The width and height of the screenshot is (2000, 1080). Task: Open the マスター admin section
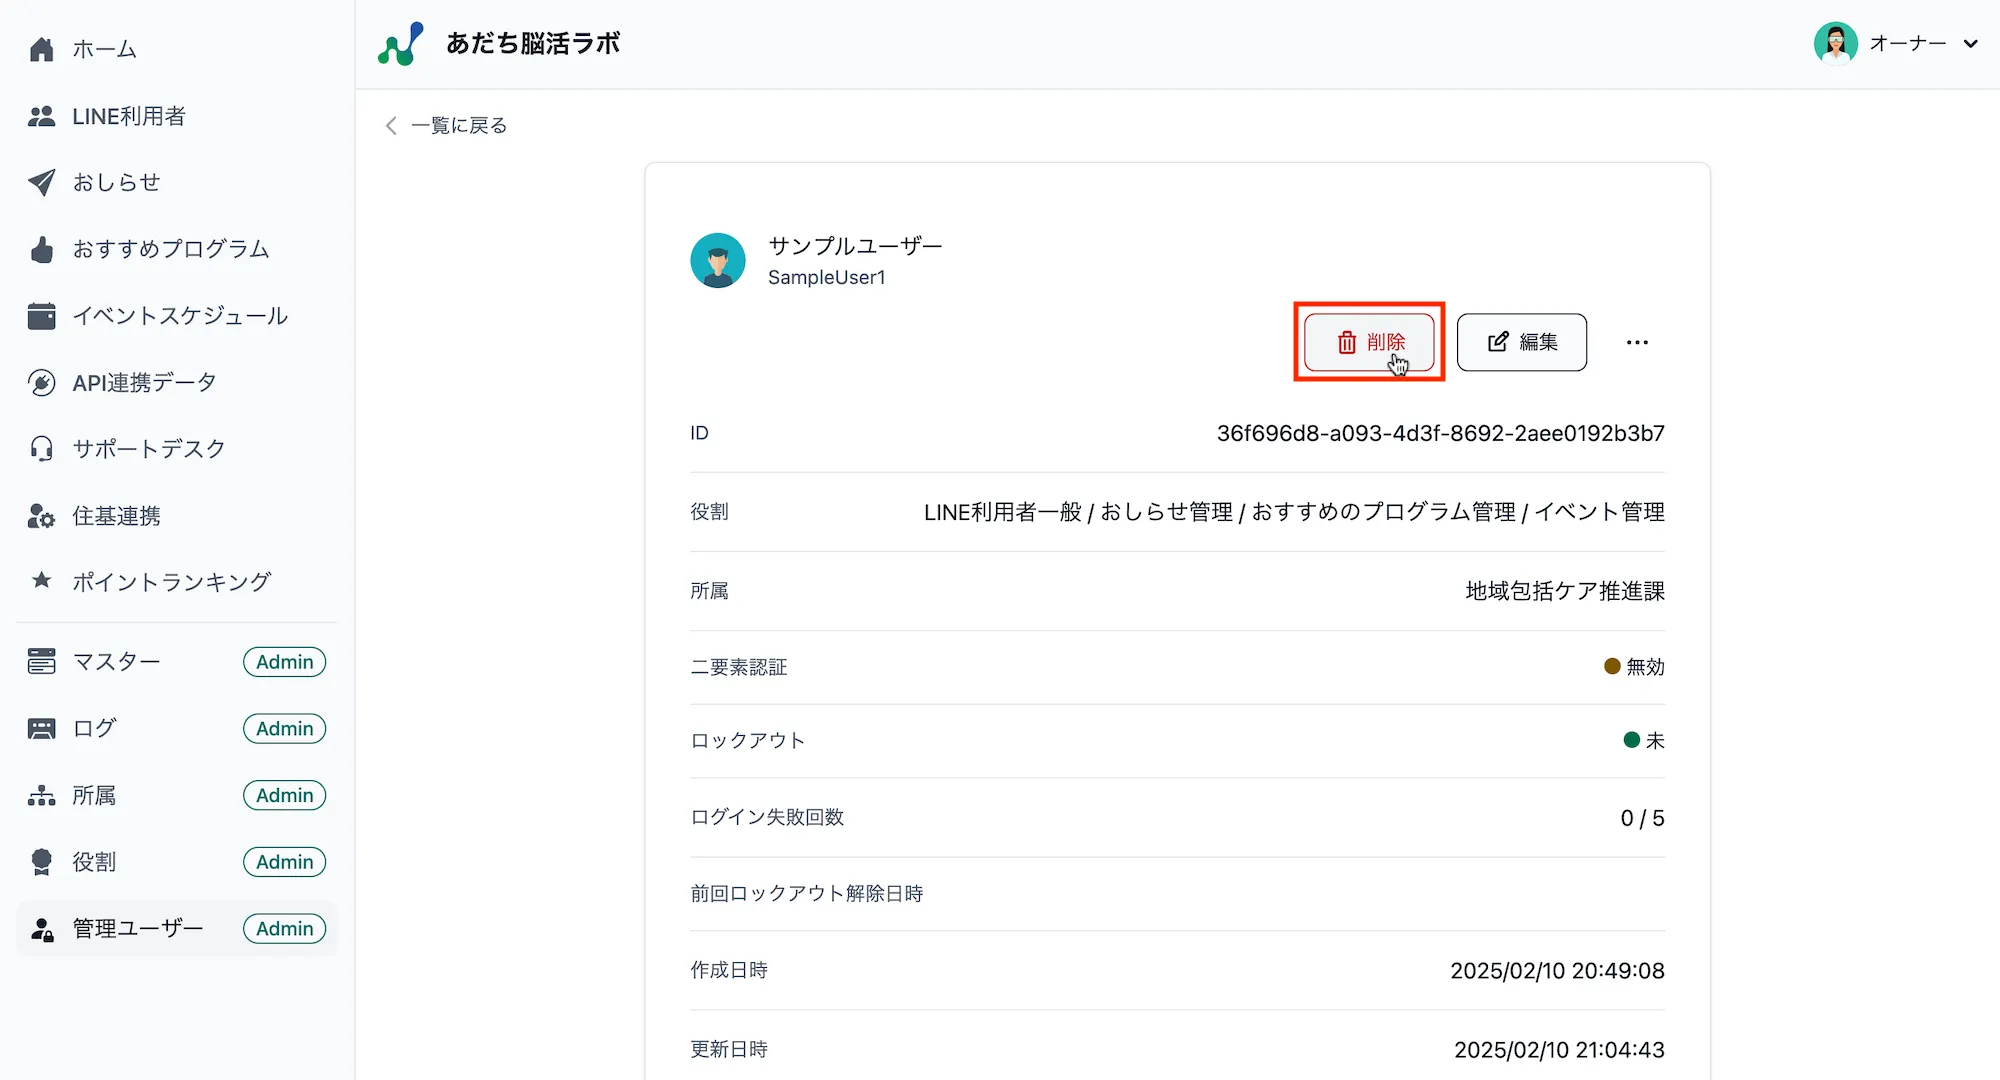coord(115,661)
